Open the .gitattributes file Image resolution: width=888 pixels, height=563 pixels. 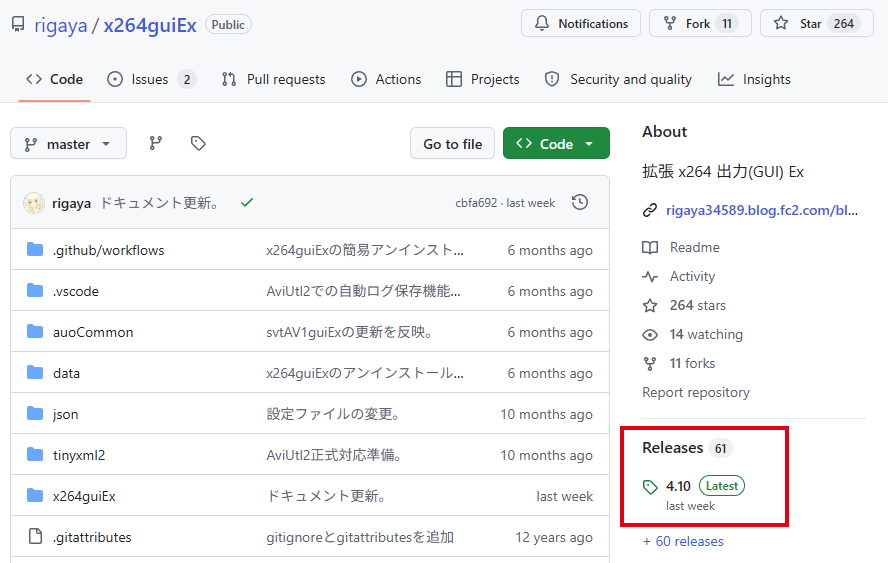pos(92,537)
